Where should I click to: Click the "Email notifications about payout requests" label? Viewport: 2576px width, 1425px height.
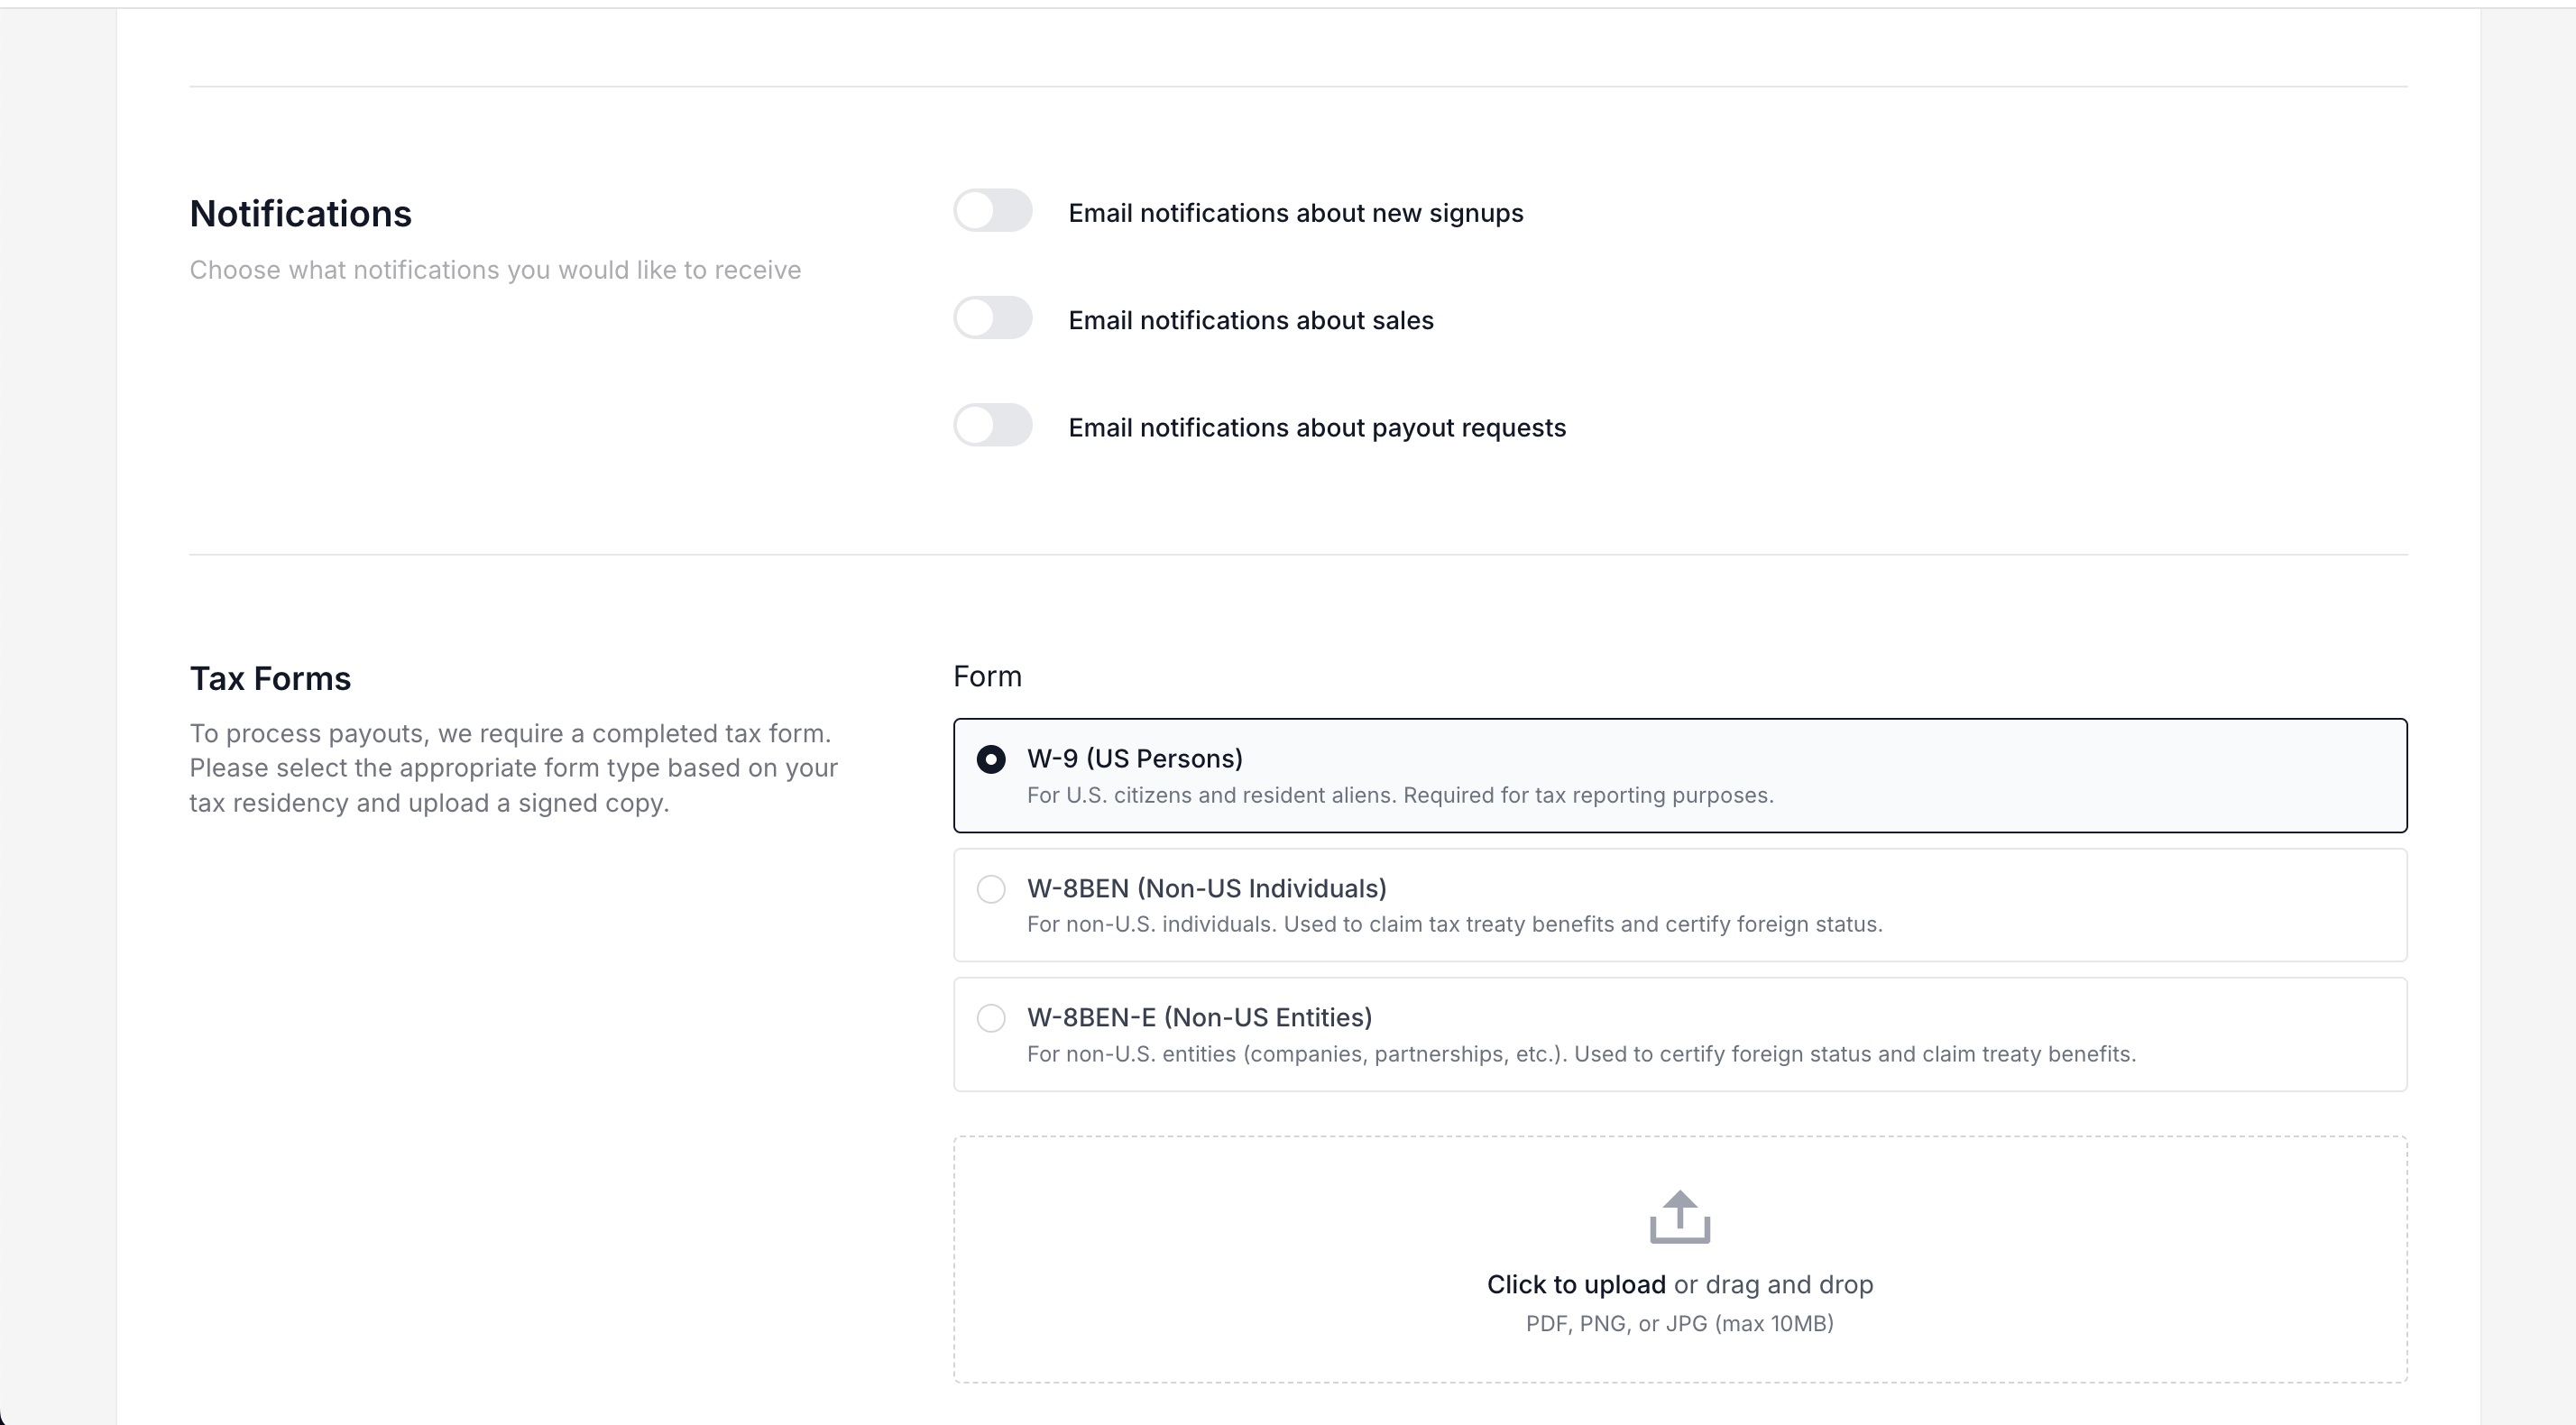point(1317,427)
